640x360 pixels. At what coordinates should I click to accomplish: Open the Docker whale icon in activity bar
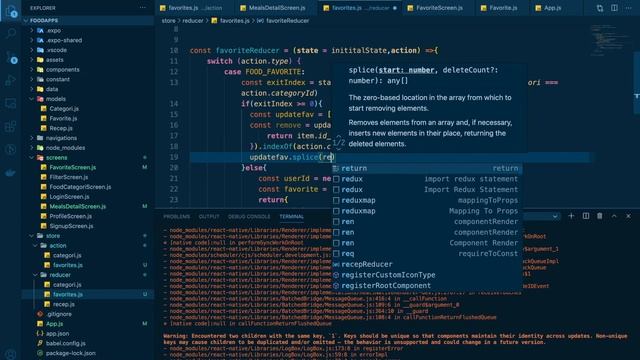coord(11,173)
